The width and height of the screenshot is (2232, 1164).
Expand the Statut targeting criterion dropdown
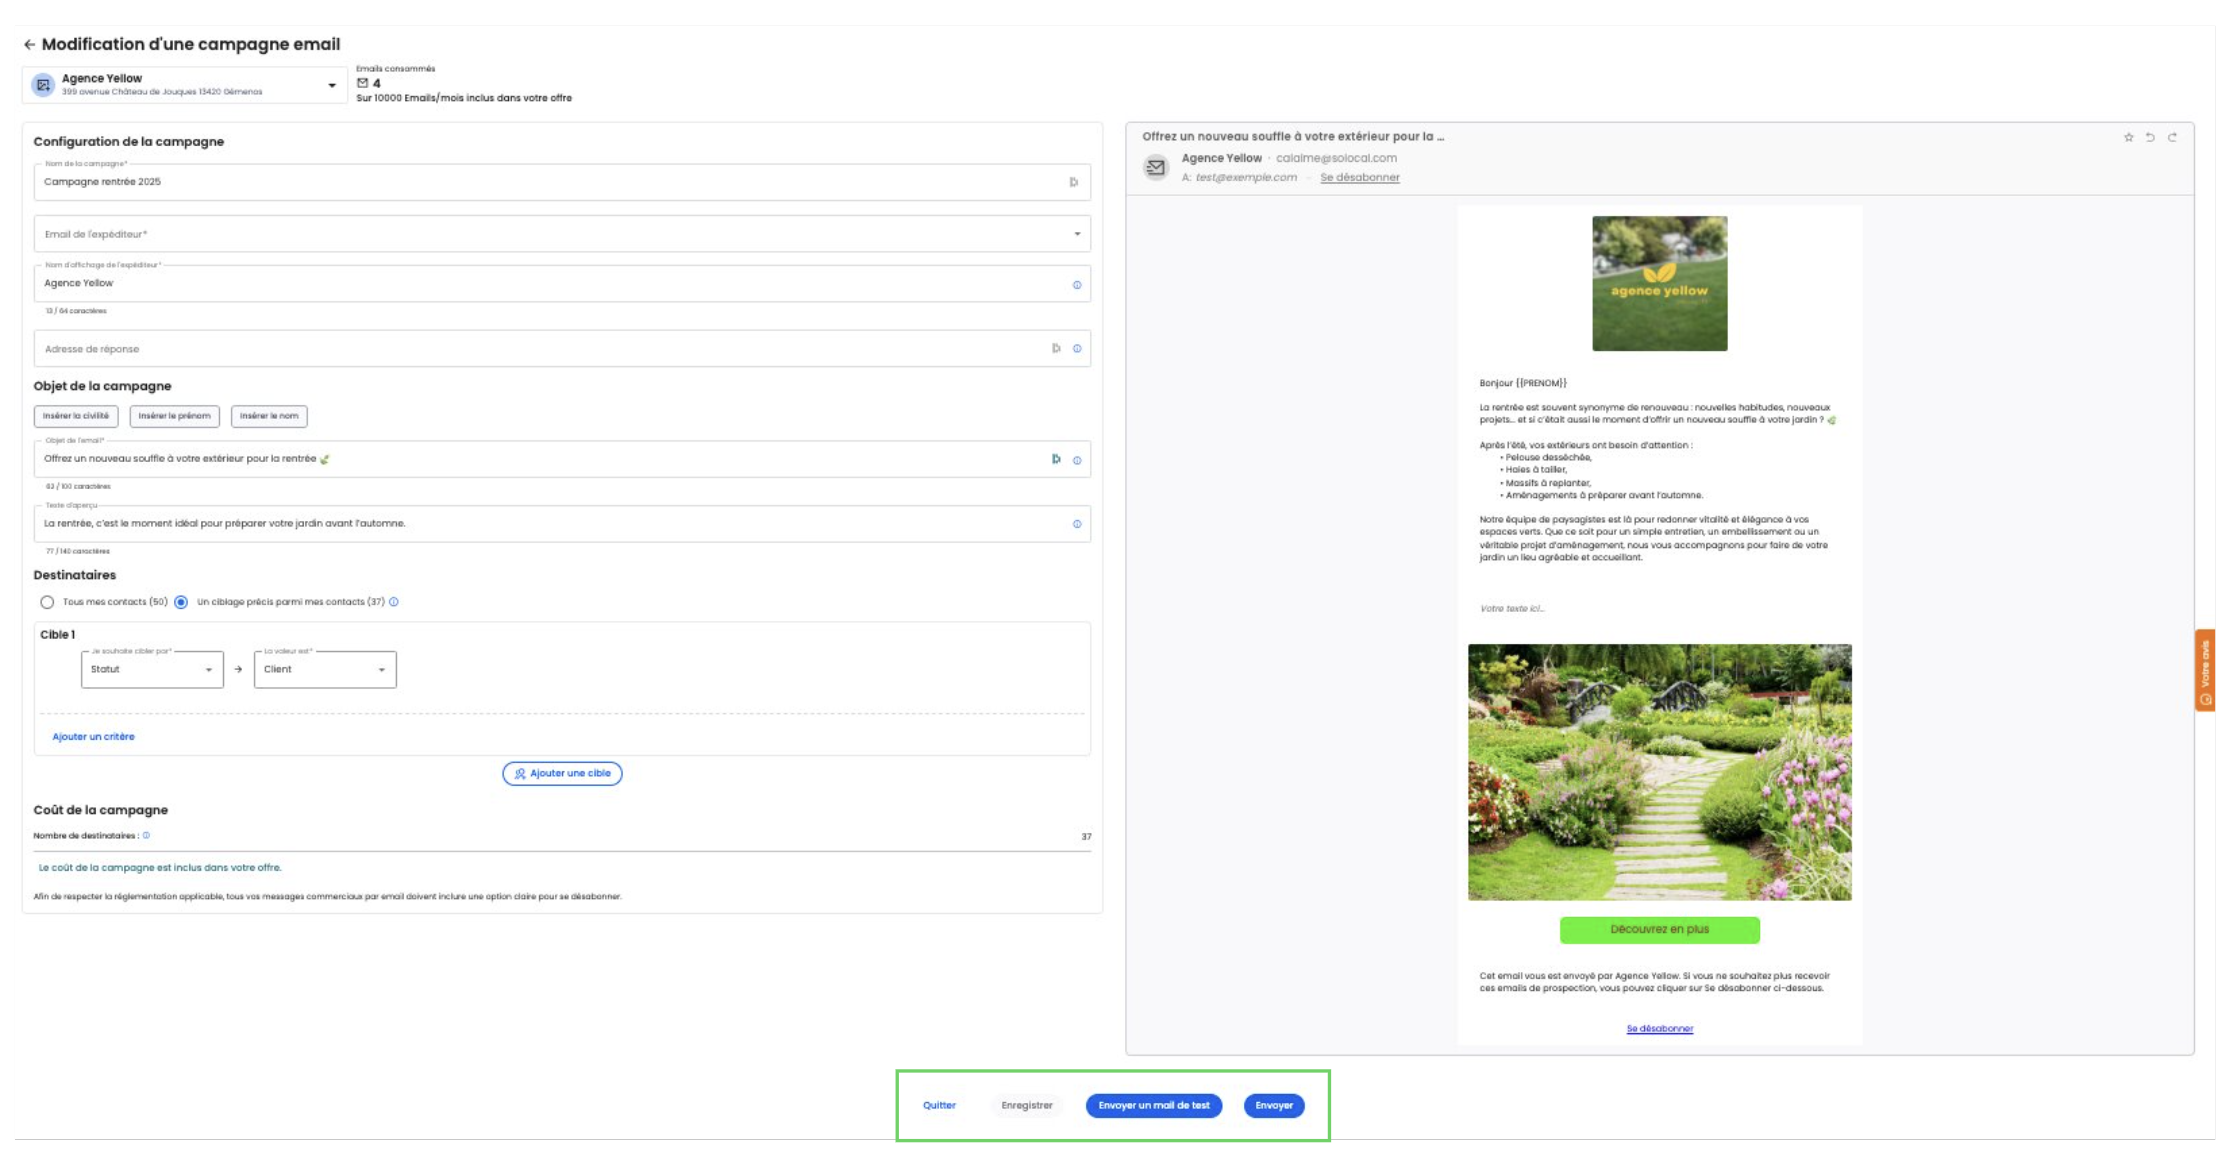(152, 670)
